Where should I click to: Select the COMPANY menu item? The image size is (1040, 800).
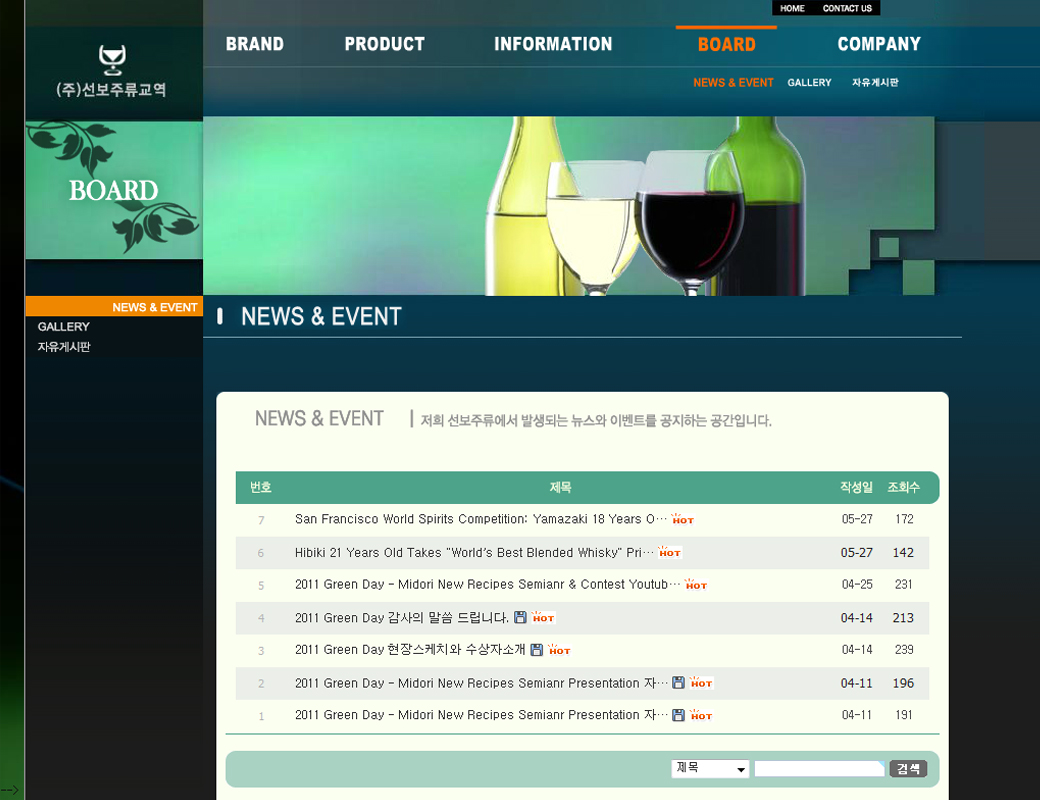point(879,44)
